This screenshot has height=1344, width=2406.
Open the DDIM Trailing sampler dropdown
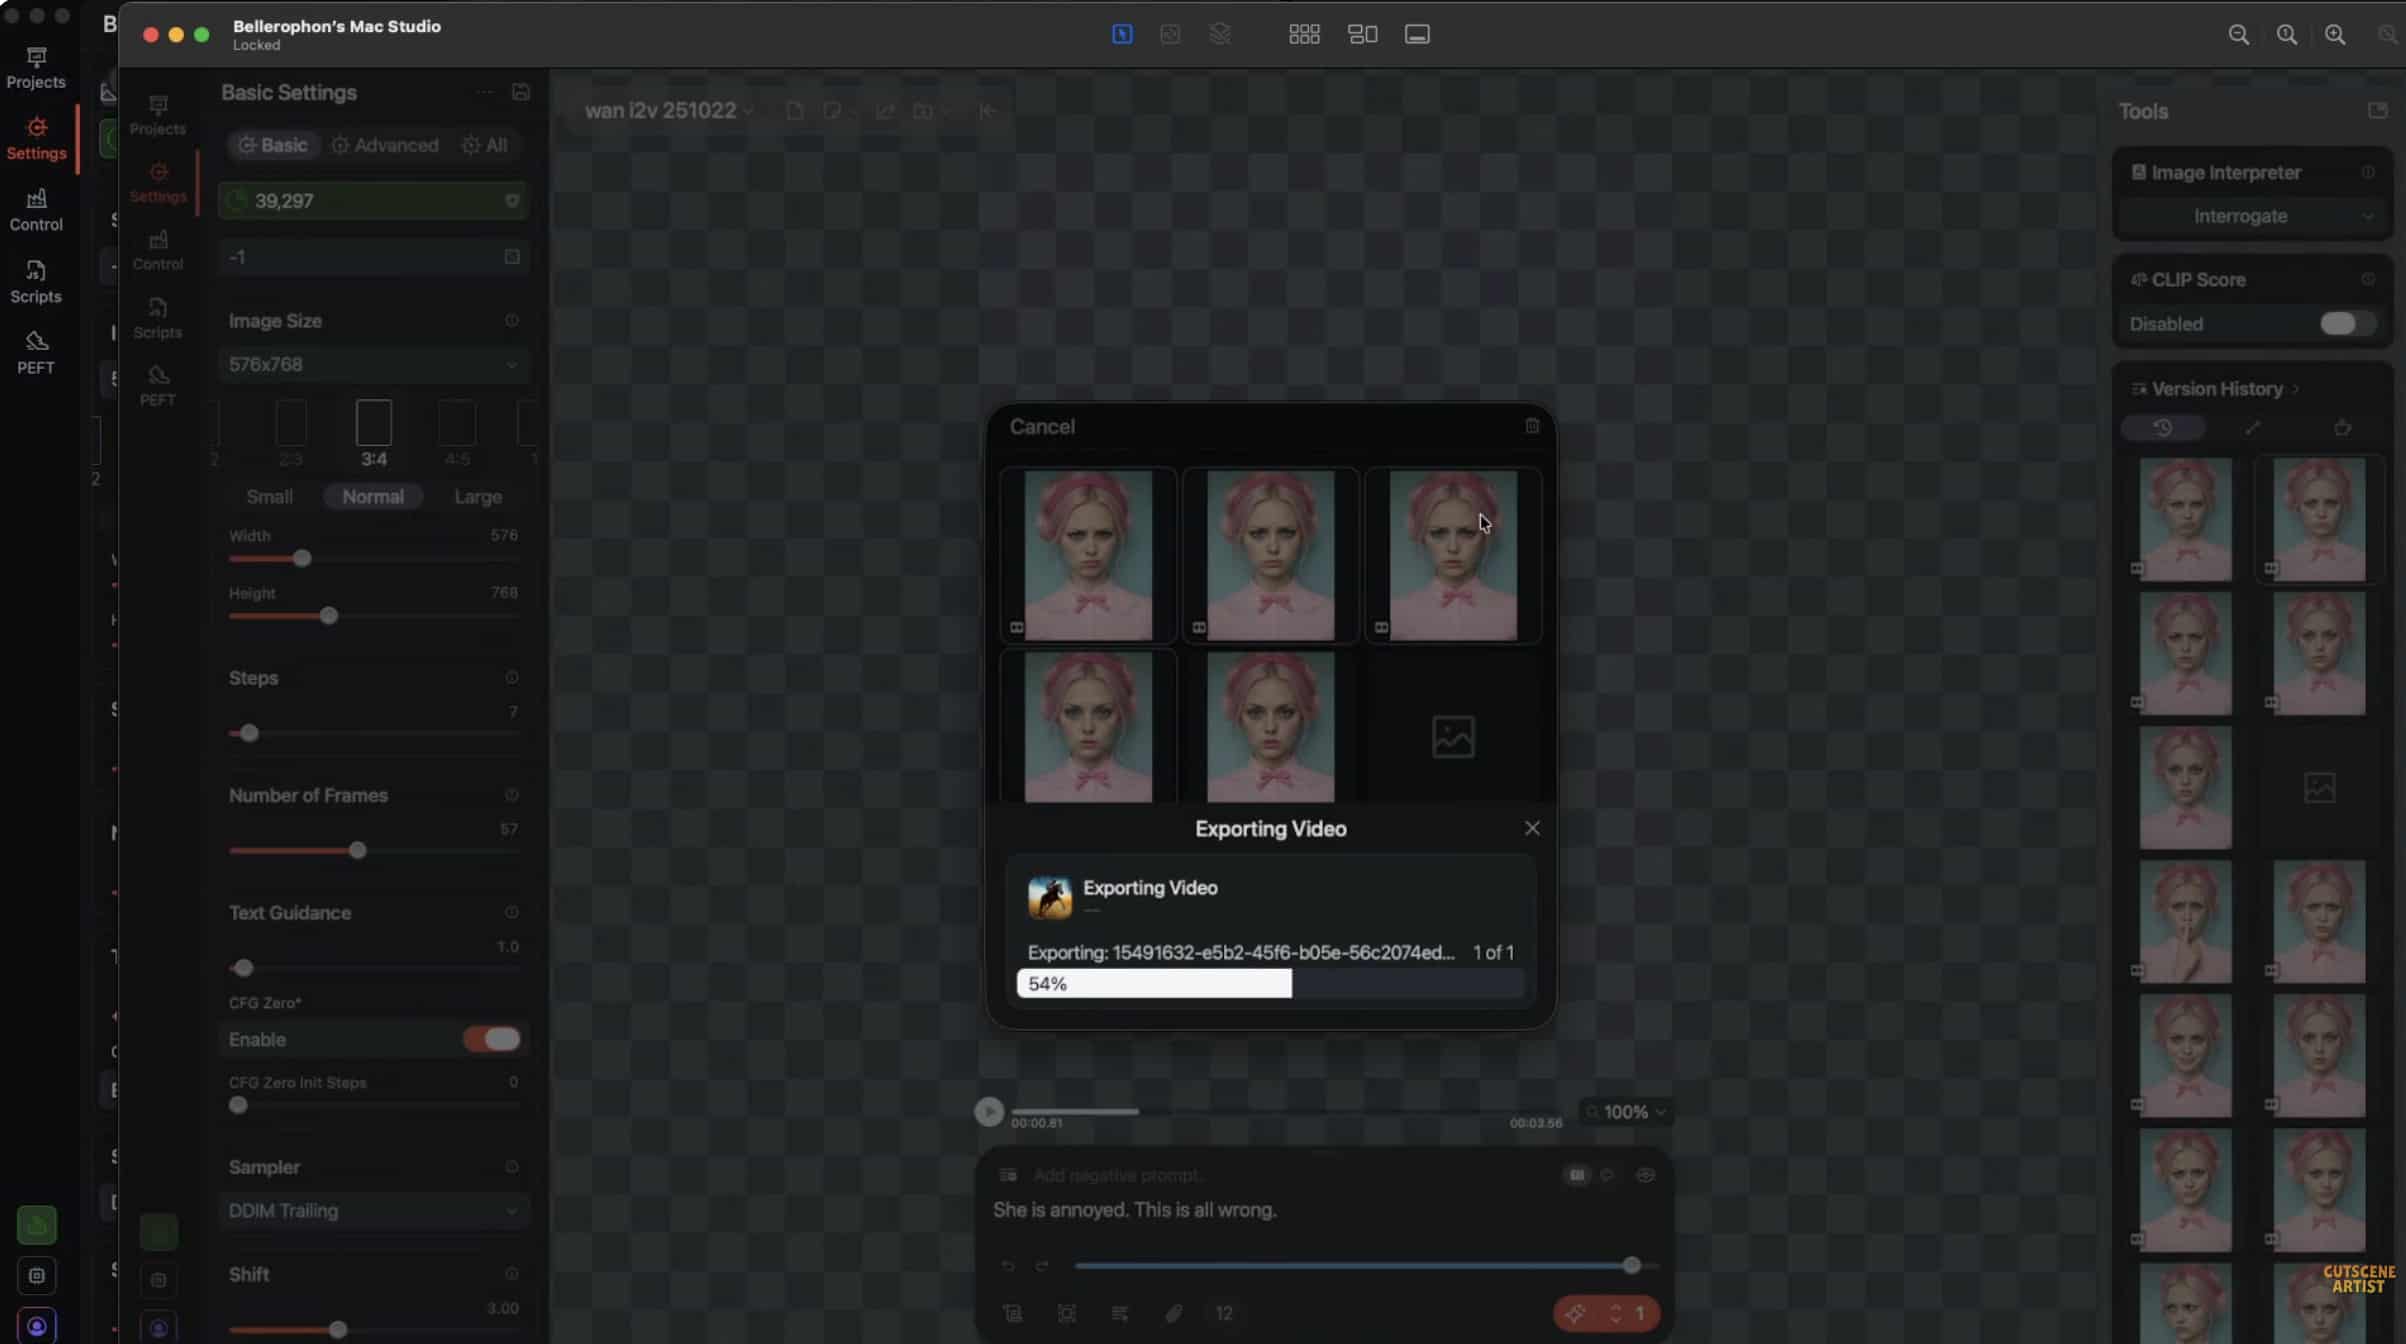tap(373, 1211)
